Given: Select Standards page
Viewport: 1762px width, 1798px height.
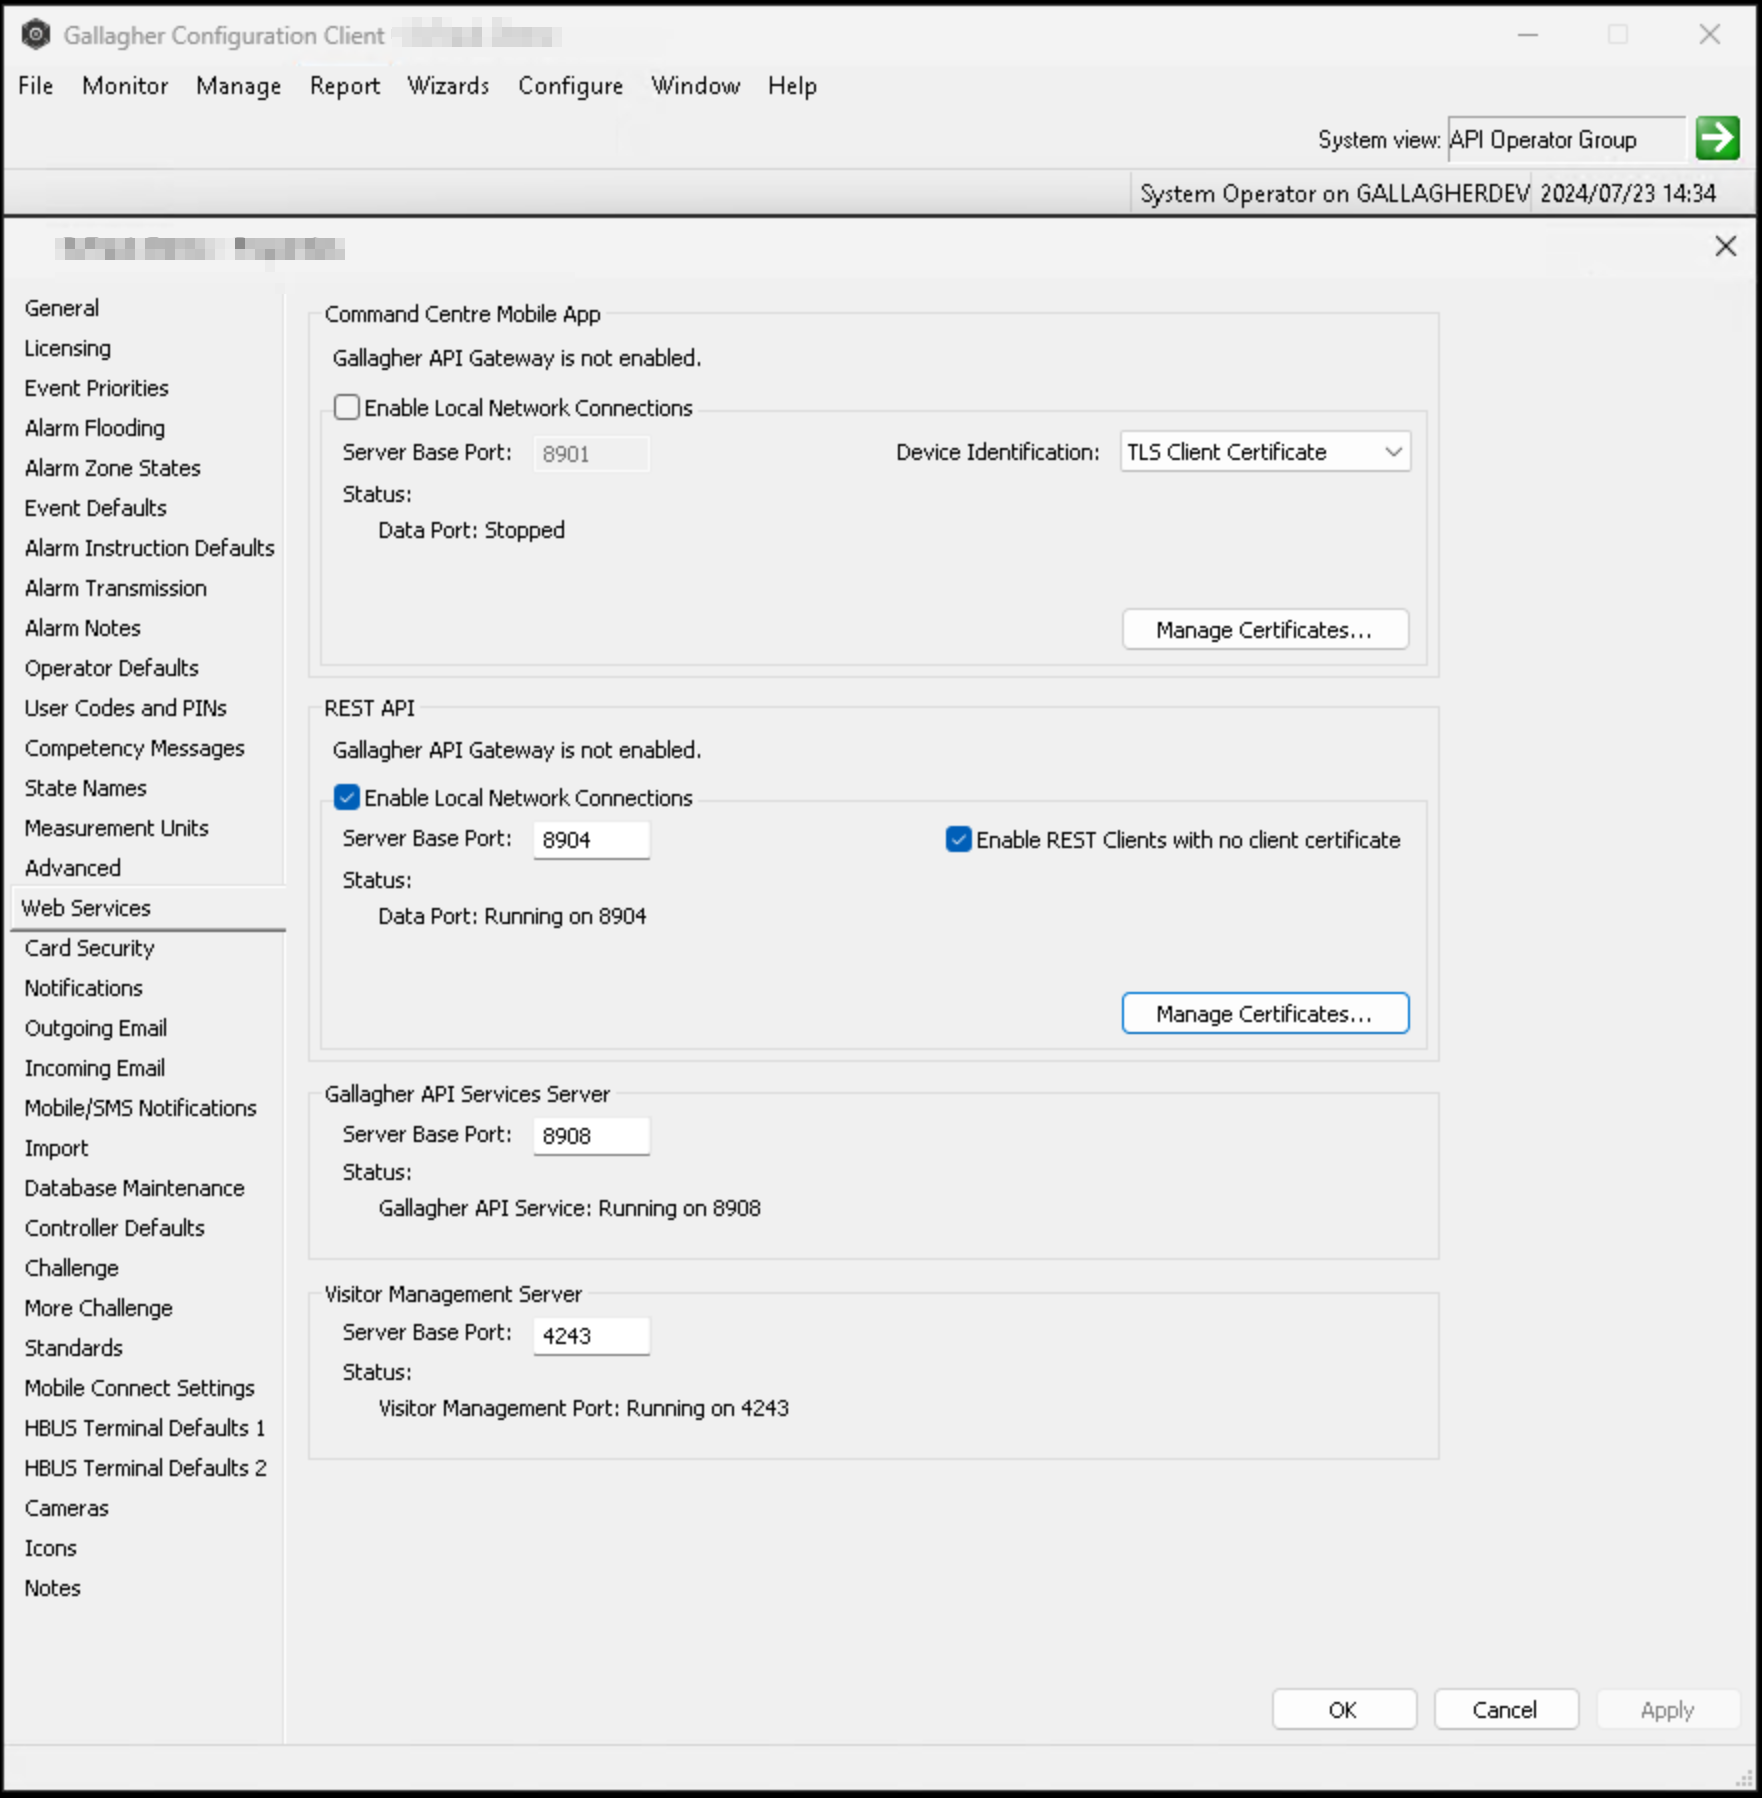Looking at the screenshot, I should point(74,1348).
